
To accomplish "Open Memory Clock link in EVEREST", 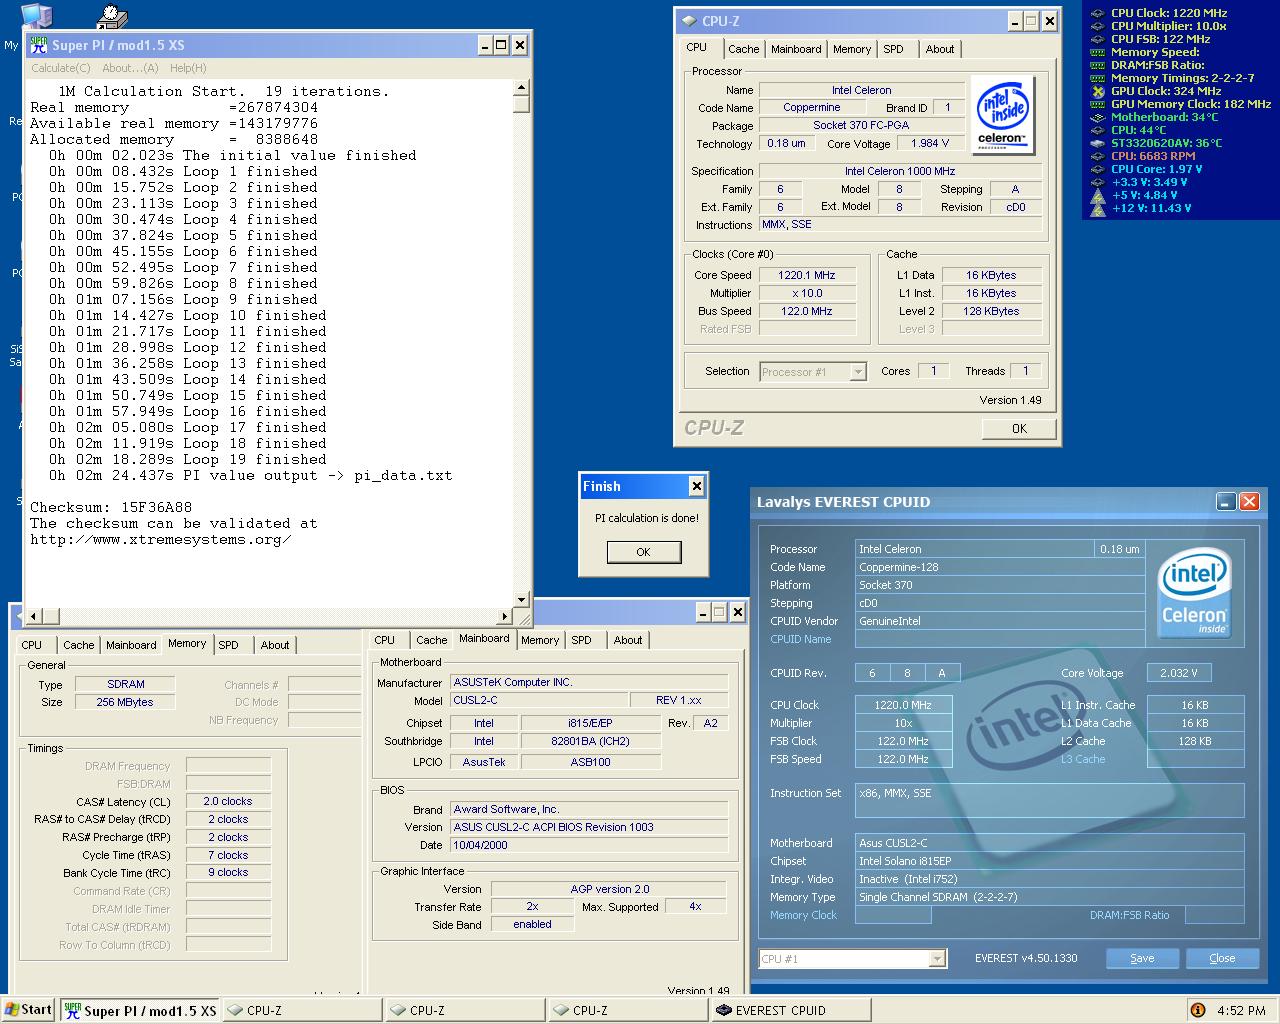I will [x=803, y=915].
